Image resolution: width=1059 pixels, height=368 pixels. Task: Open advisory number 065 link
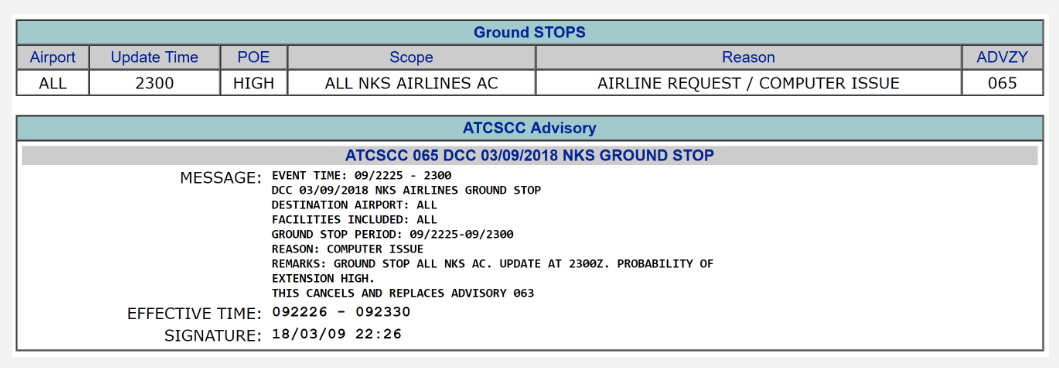tap(1002, 84)
